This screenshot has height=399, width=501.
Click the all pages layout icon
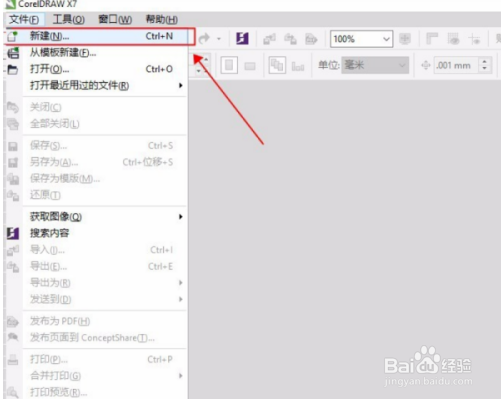coord(277,65)
